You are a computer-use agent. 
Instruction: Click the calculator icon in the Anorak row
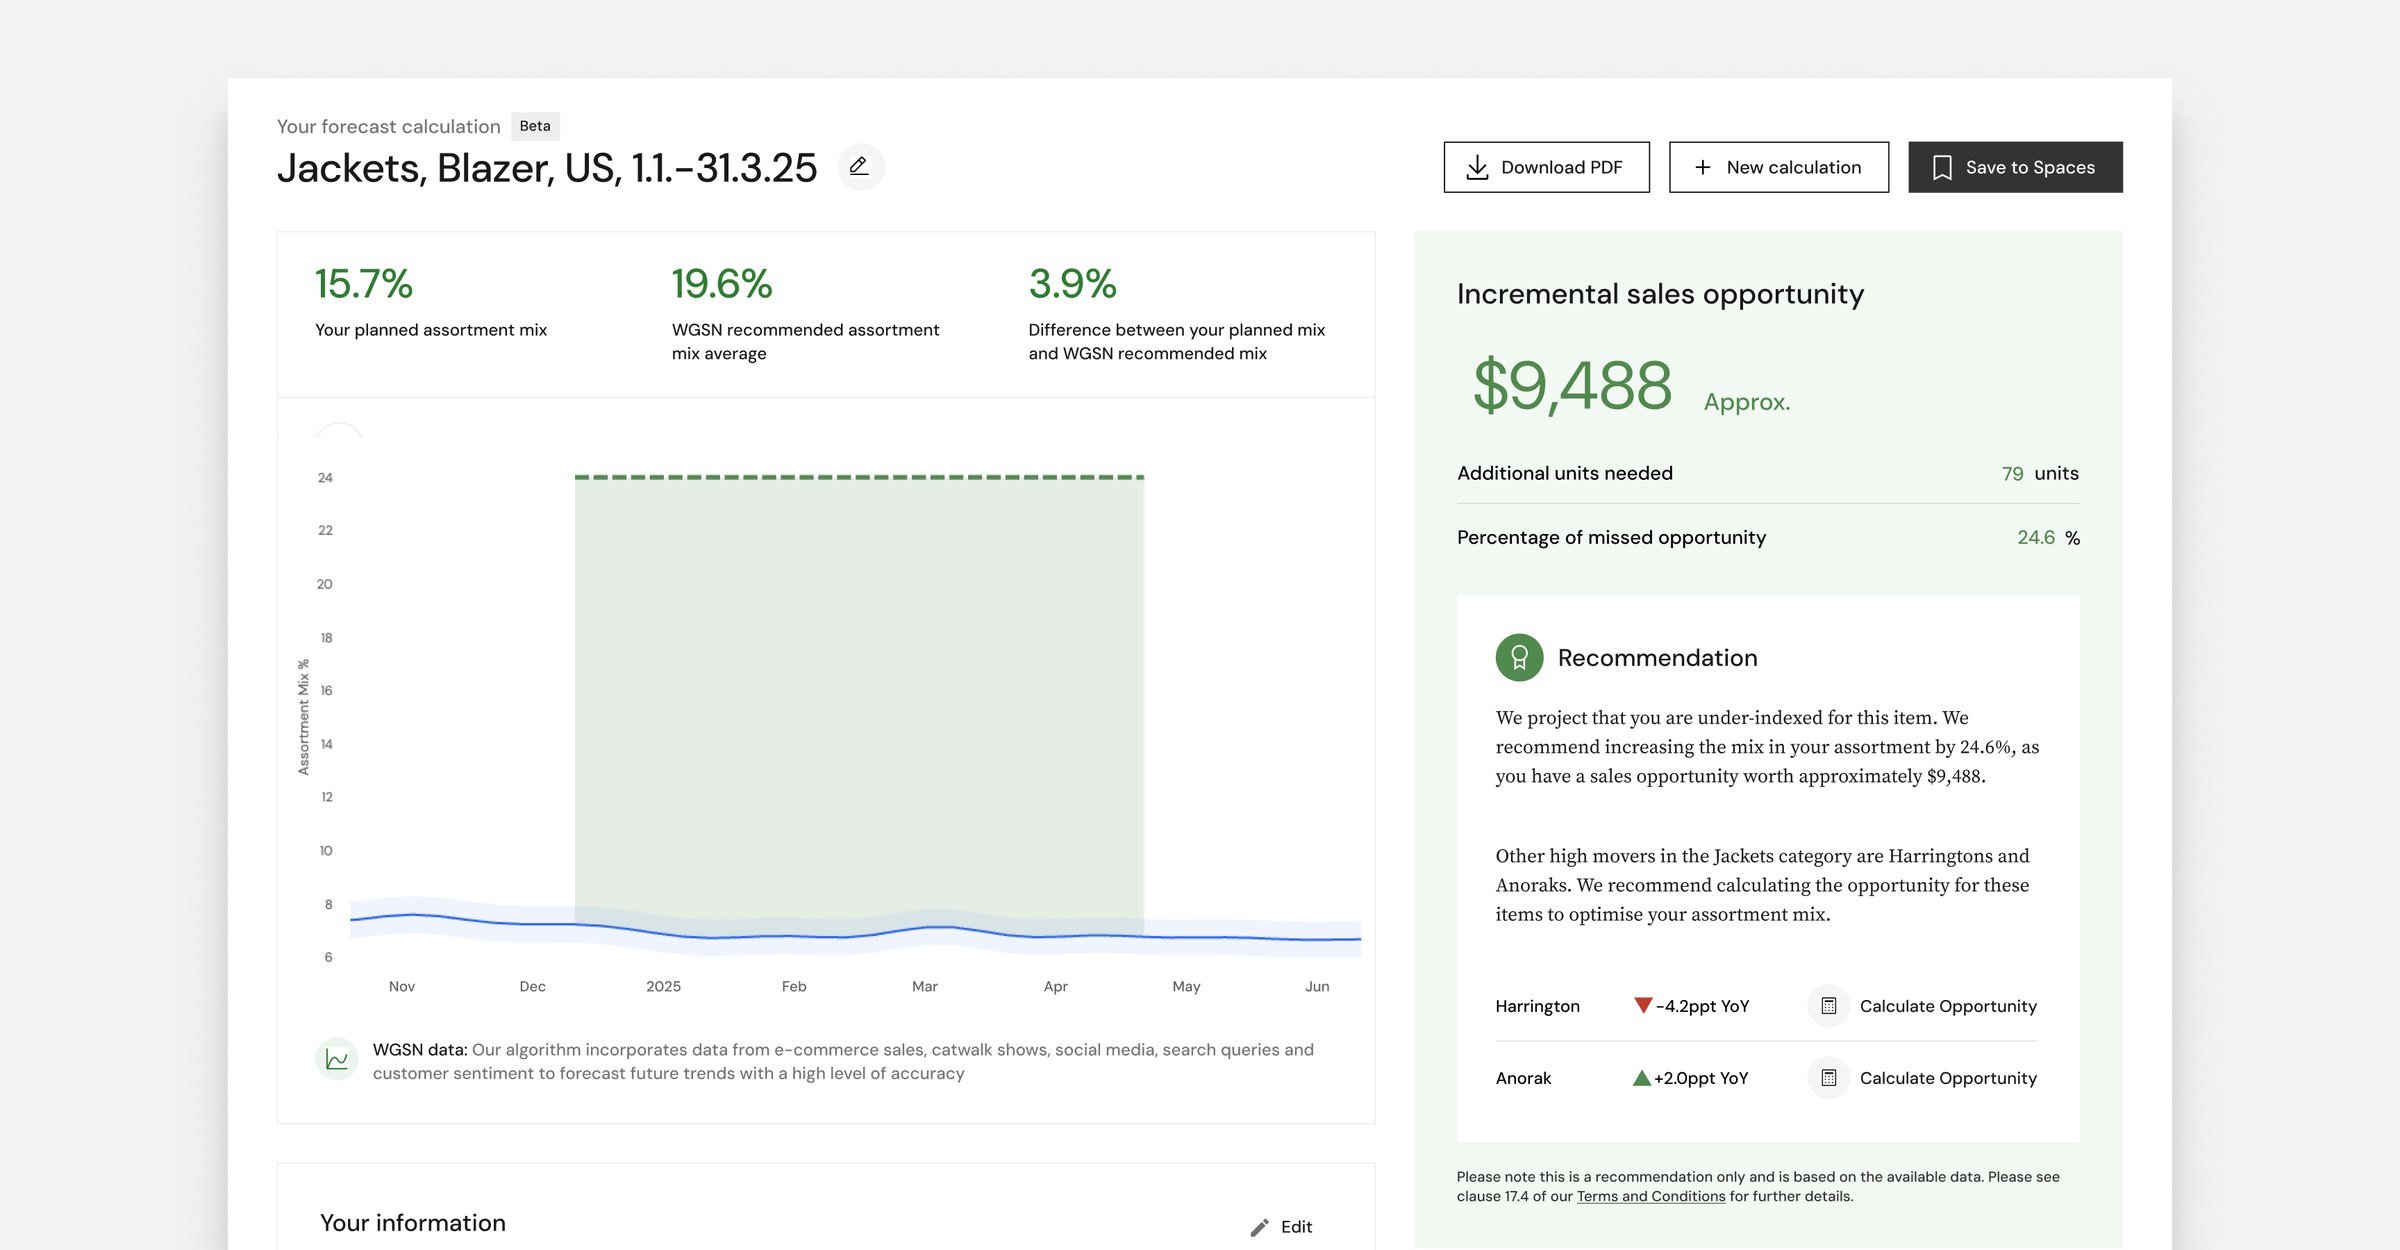(1828, 1078)
